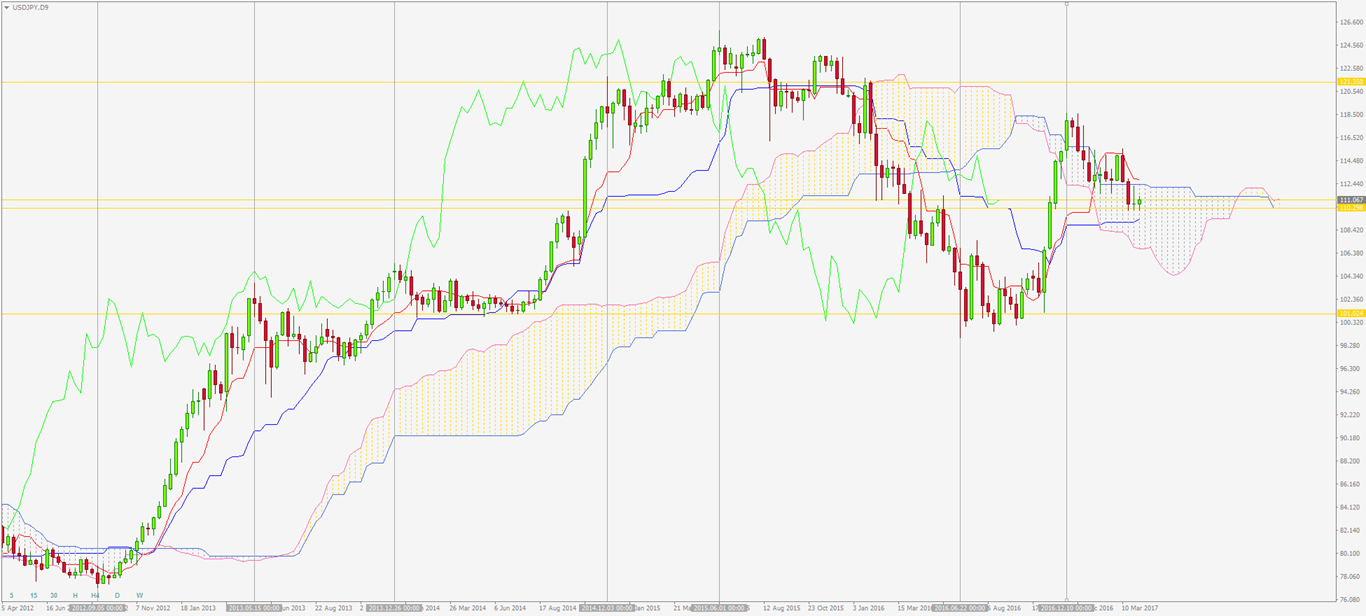Click the 2013.05.15 vertical line date label
Screen dimensions: 1366x616
[254, 608]
